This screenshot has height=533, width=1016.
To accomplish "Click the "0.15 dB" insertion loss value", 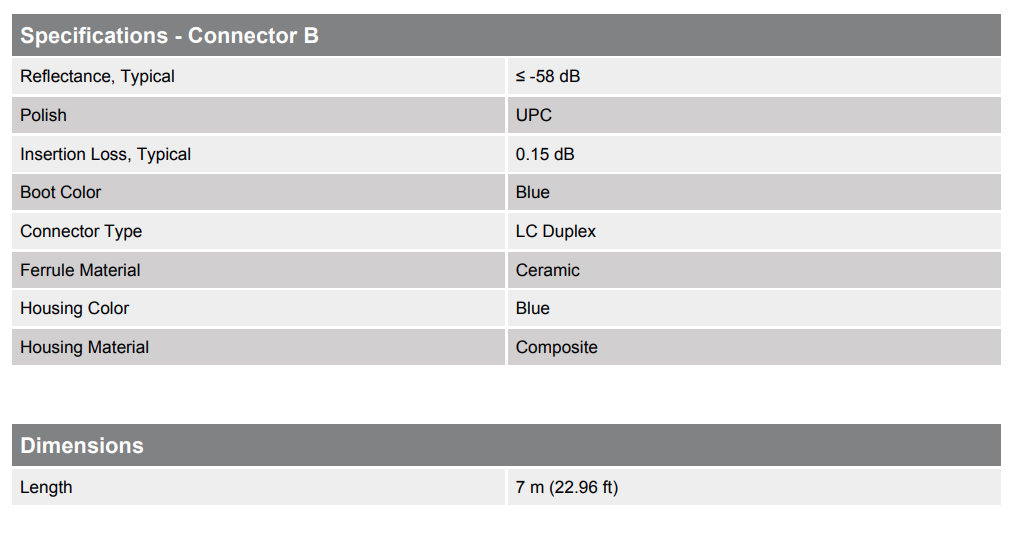I will pyautogui.click(x=545, y=154).
